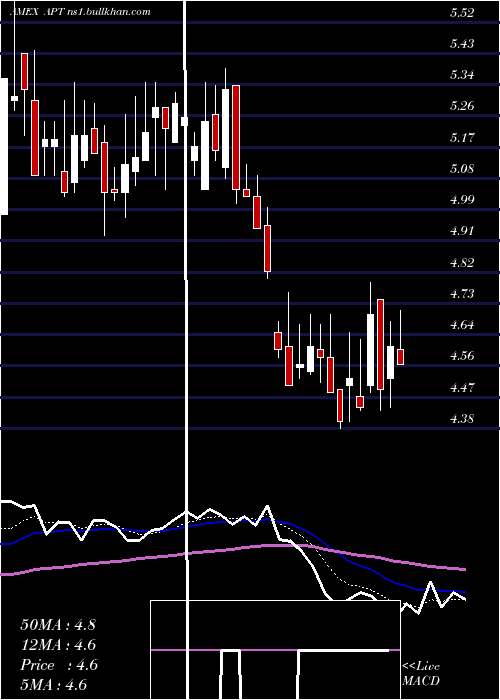The height and width of the screenshot is (700, 500).
Task: Click the 4.38 price axis label
Action: (462, 419)
